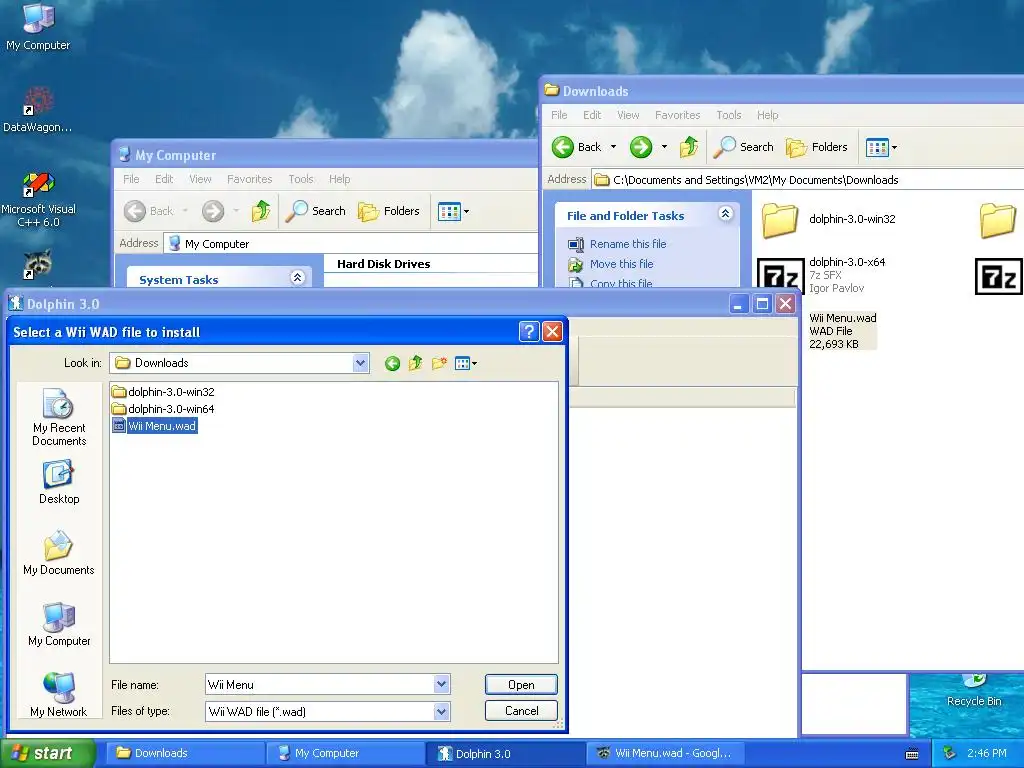The image size is (1024, 768).
Task: Expand the File name dropdown arrow
Action: (441, 684)
